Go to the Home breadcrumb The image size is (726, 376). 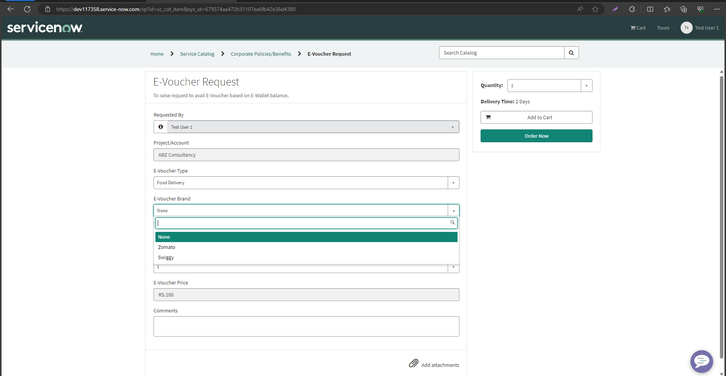(156, 54)
